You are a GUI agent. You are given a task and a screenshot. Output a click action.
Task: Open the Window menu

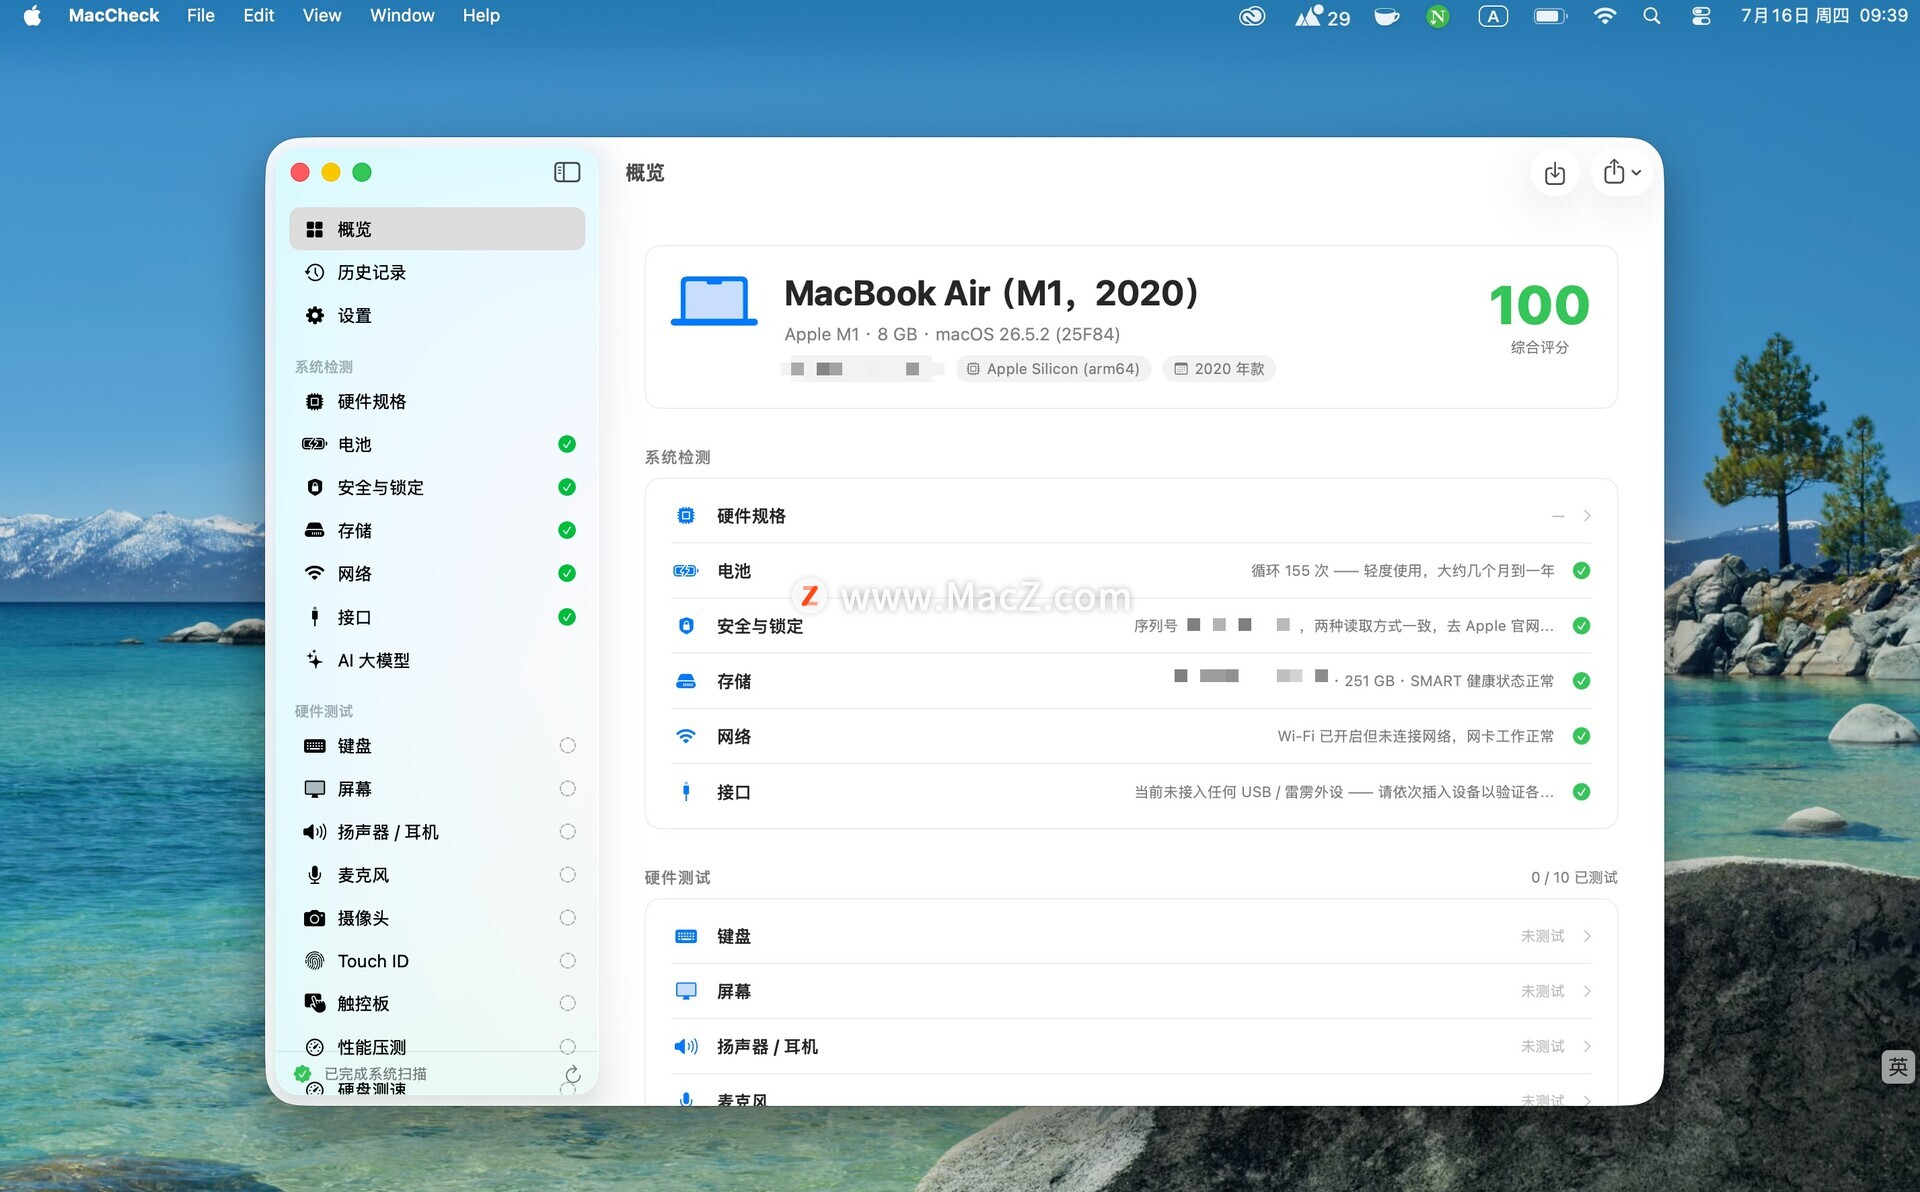point(402,15)
